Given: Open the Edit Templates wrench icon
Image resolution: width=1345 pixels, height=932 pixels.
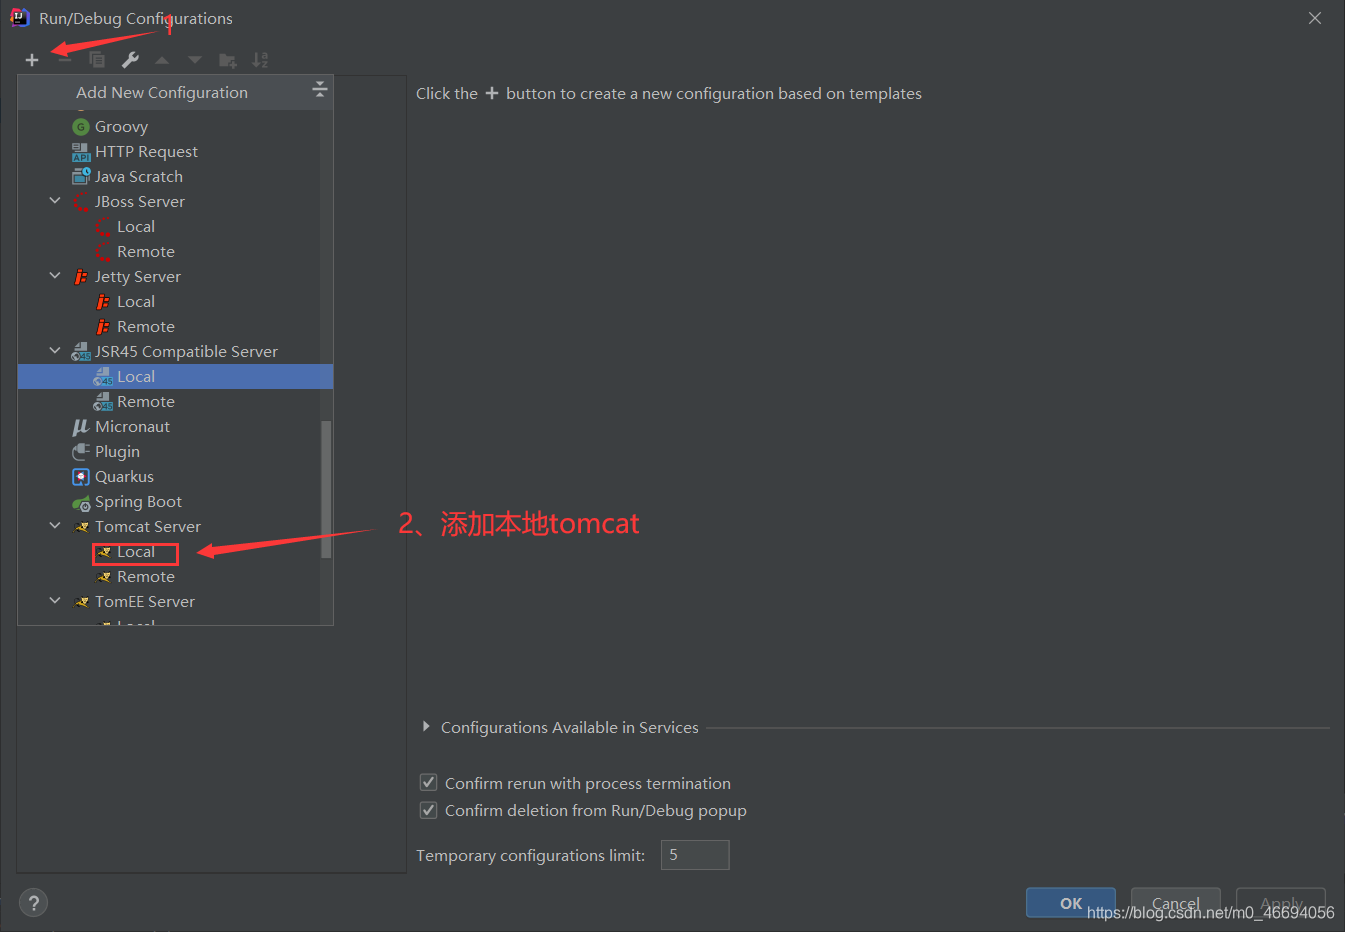Looking at the screenshot, I should pos(130,60).
